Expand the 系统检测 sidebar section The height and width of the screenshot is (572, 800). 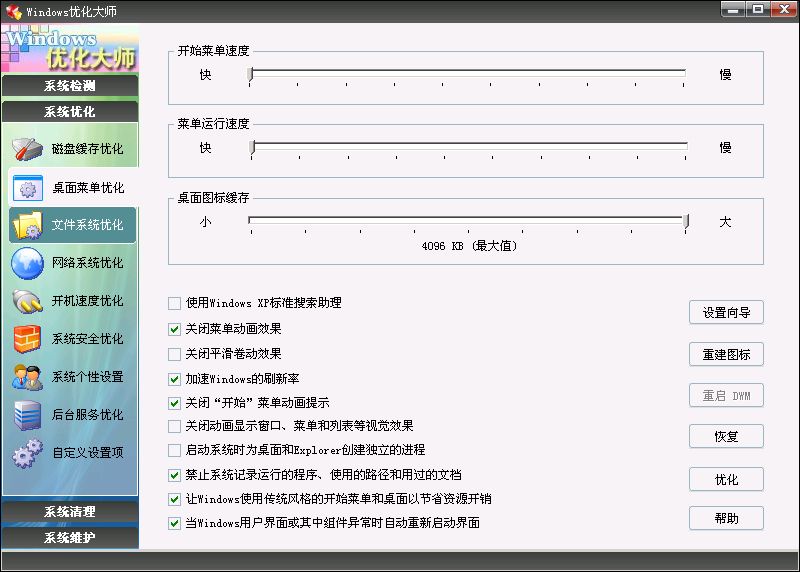pos(70,85)
